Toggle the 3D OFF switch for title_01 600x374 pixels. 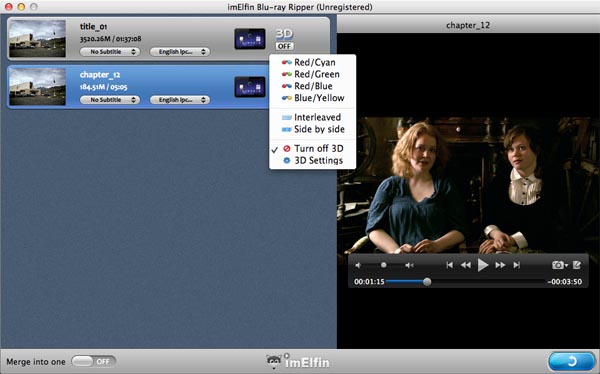pyautogui.click(x=284, y=46)
